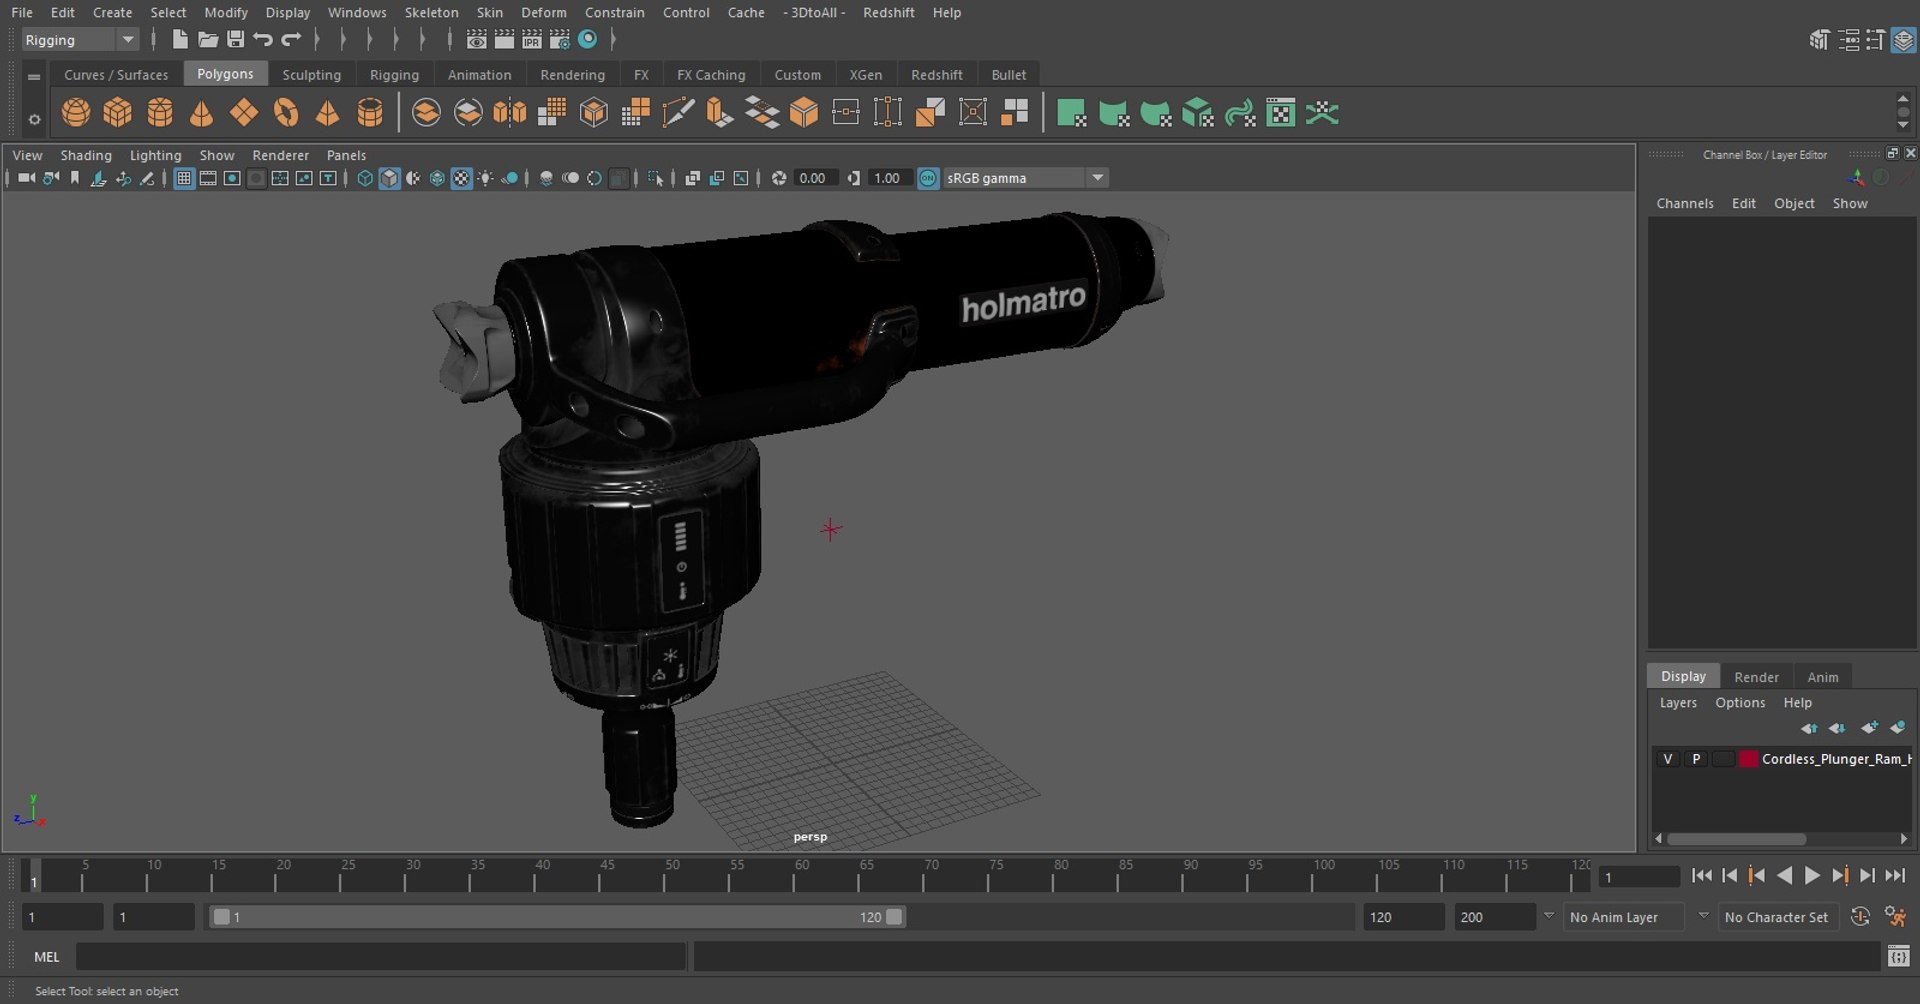
Task: Click the shelf scroll up arrow
Action: tap(1903, 99)
